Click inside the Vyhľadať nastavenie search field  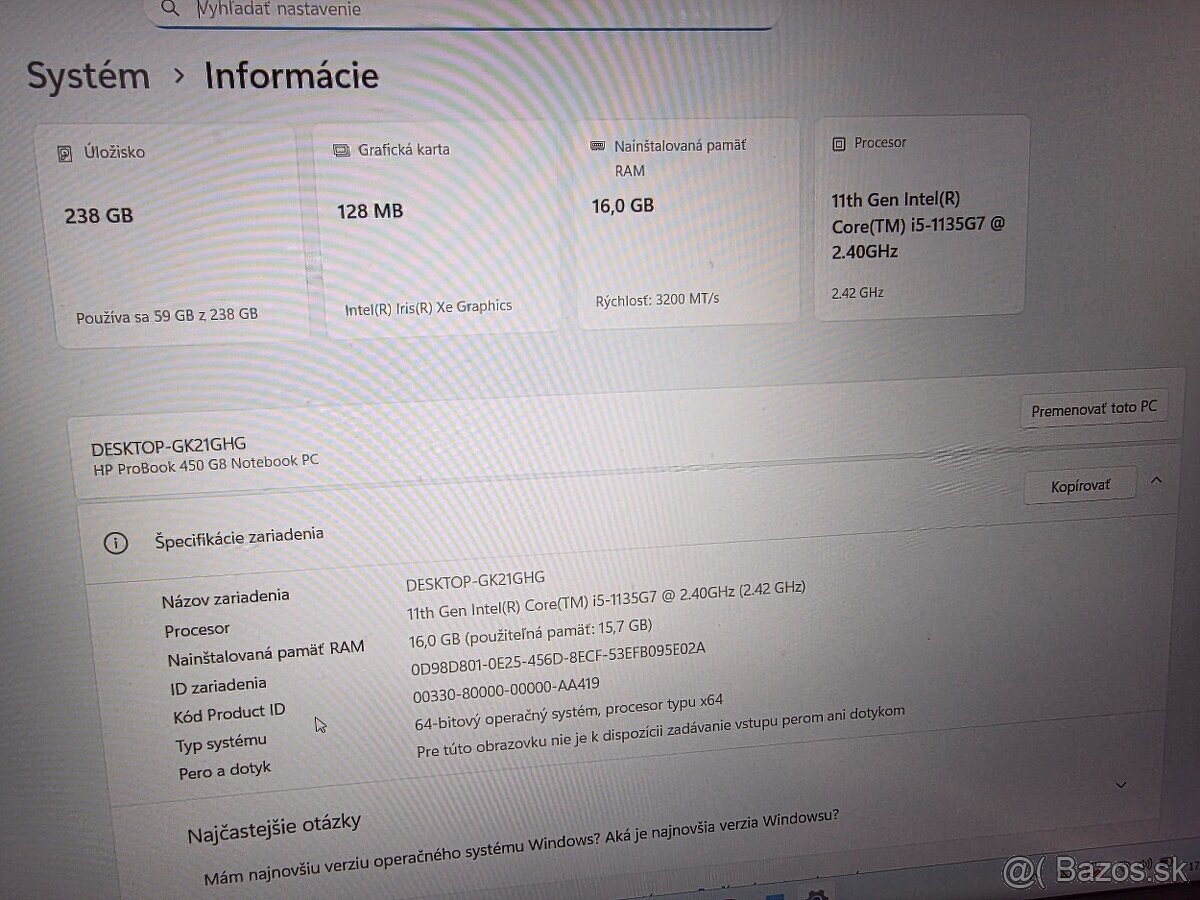(x=400, y=9)
